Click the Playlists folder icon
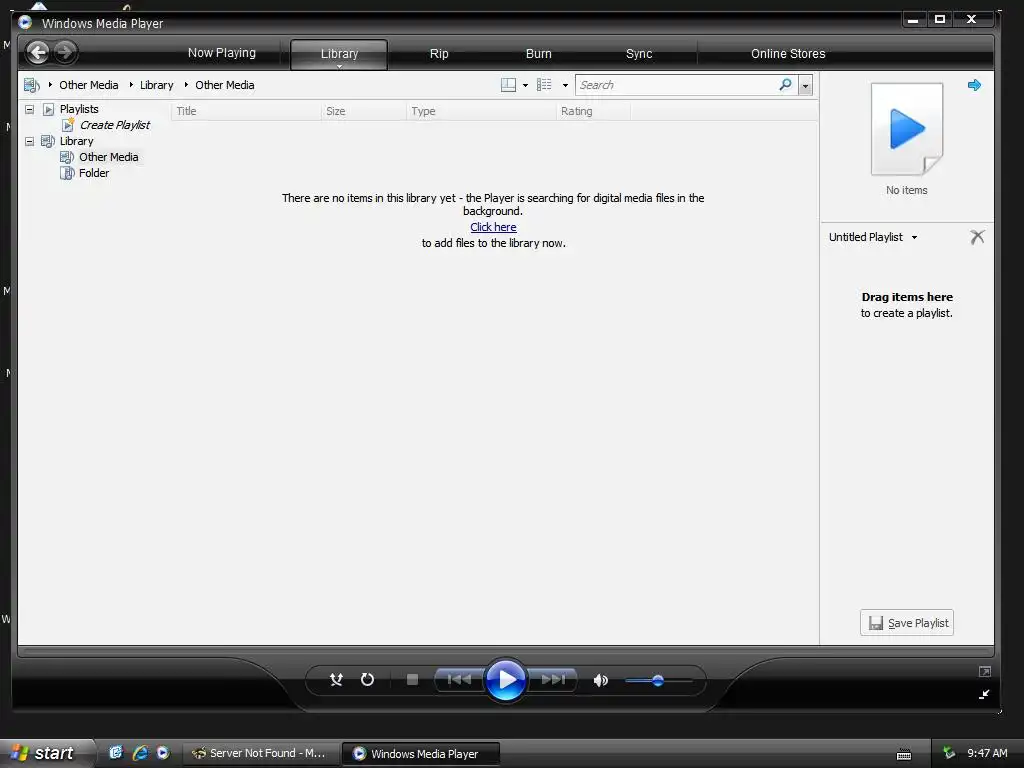Image resolution: width=1024 pixels, height=768 pixels. pos(48,109)
